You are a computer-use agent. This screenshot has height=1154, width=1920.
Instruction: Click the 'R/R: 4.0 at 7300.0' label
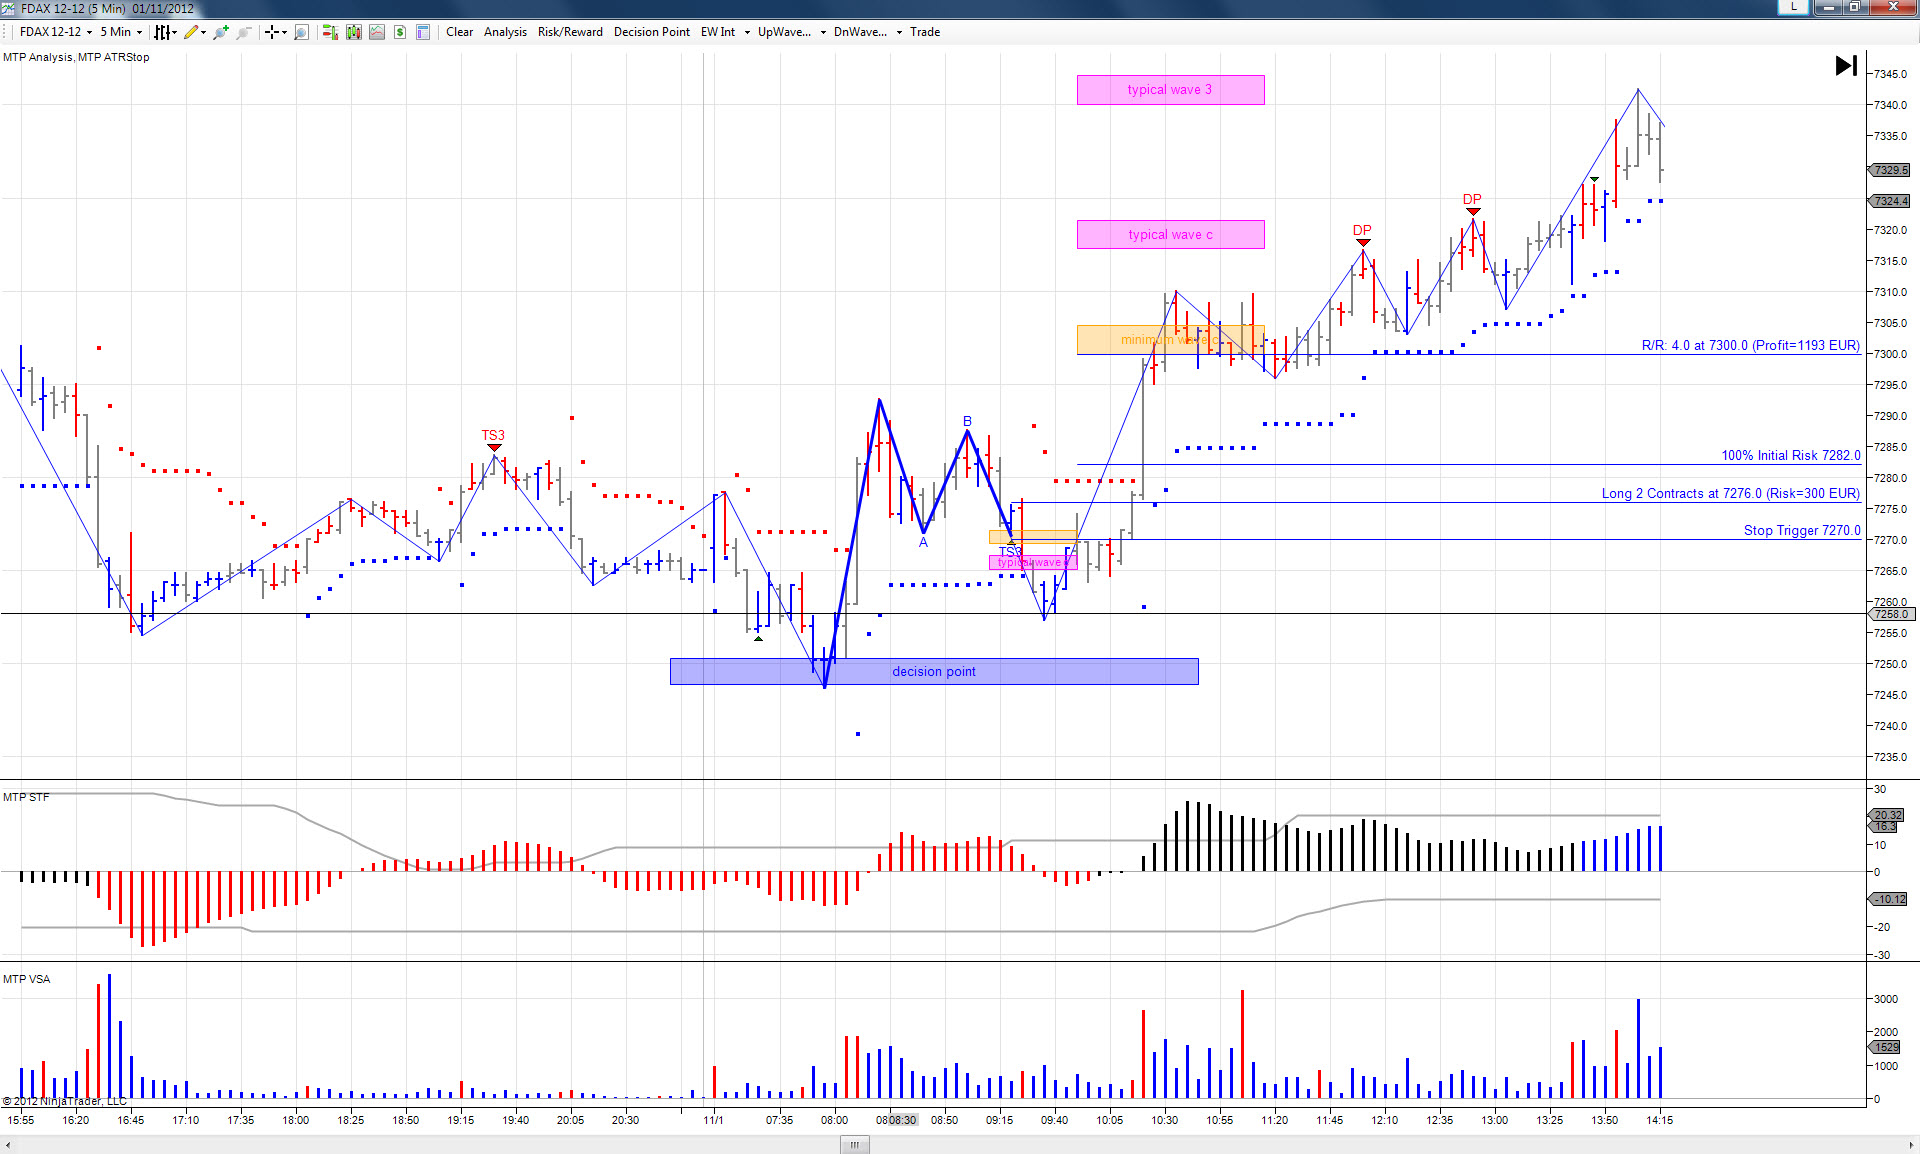coord(1750,346)
